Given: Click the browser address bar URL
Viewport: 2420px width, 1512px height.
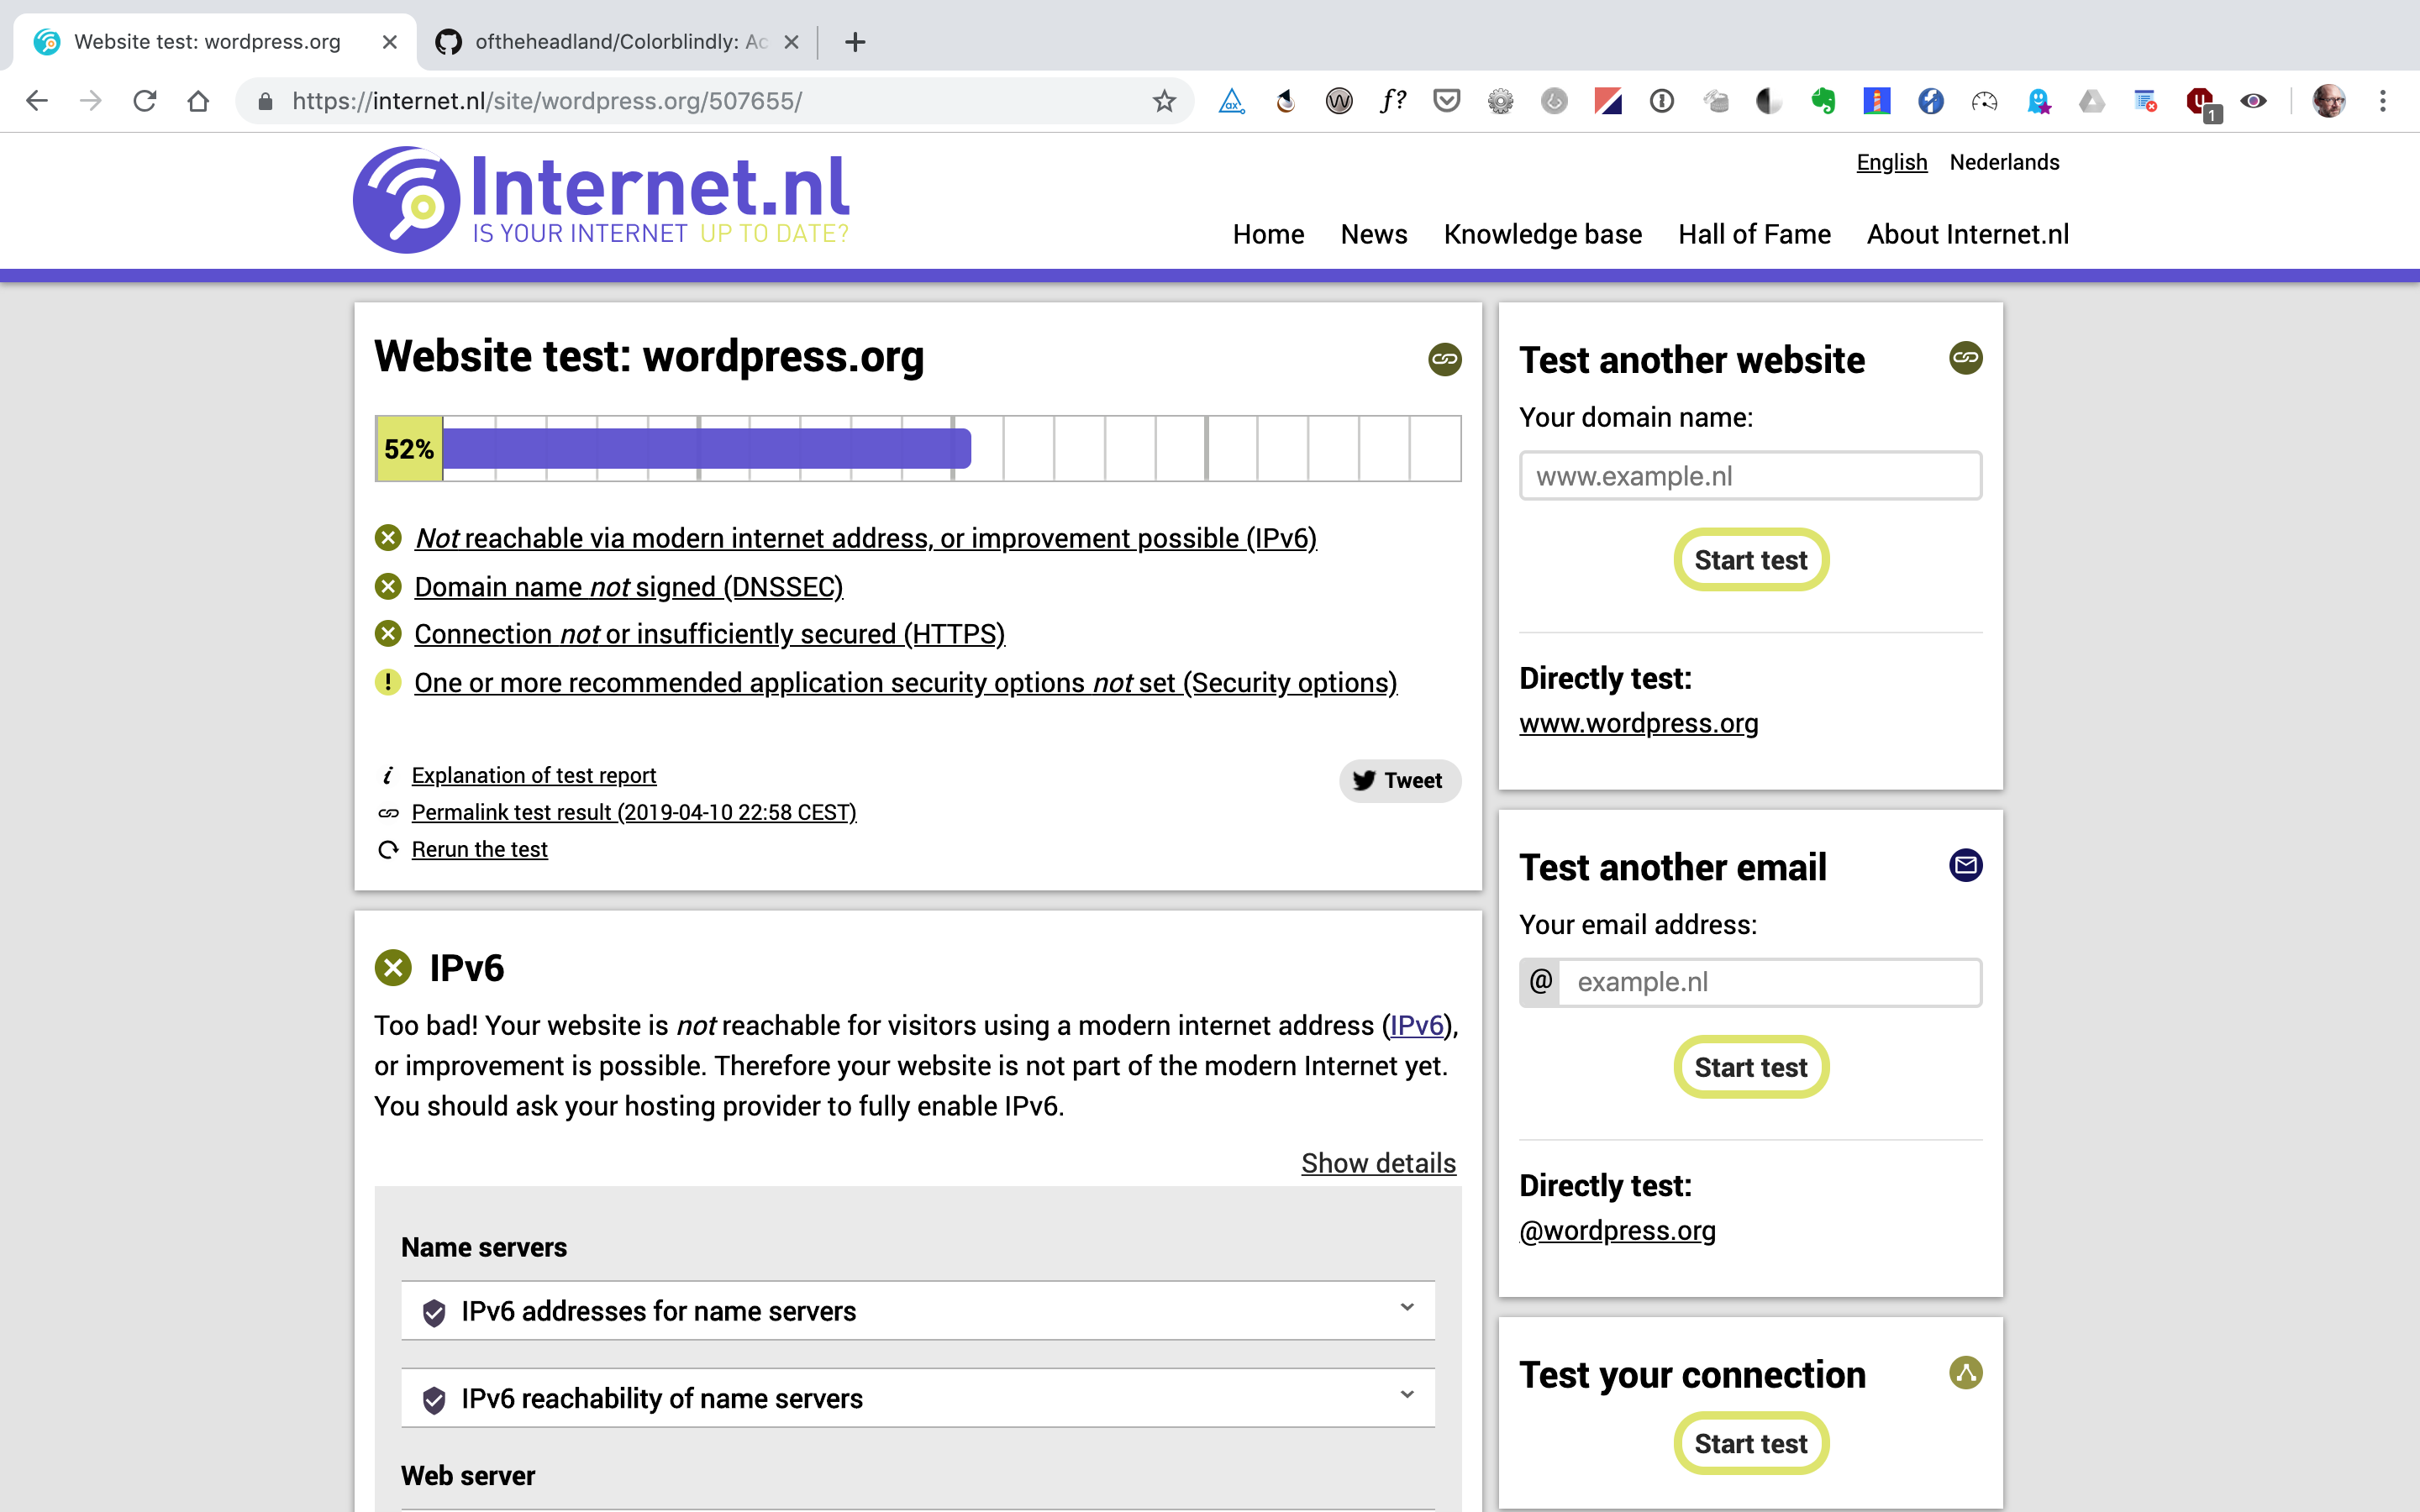Looking at the screenshot, I should (x=547, y=101).
